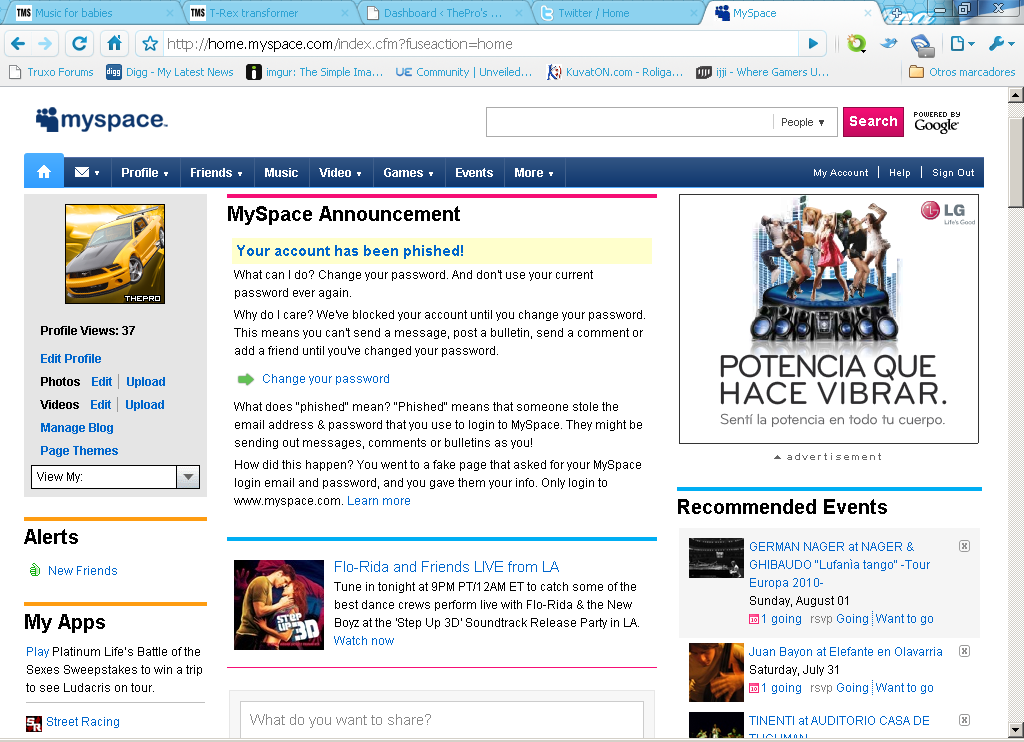Click the browser forward arrow
The height and width of the screenshot is (742, 1024).
45,44
